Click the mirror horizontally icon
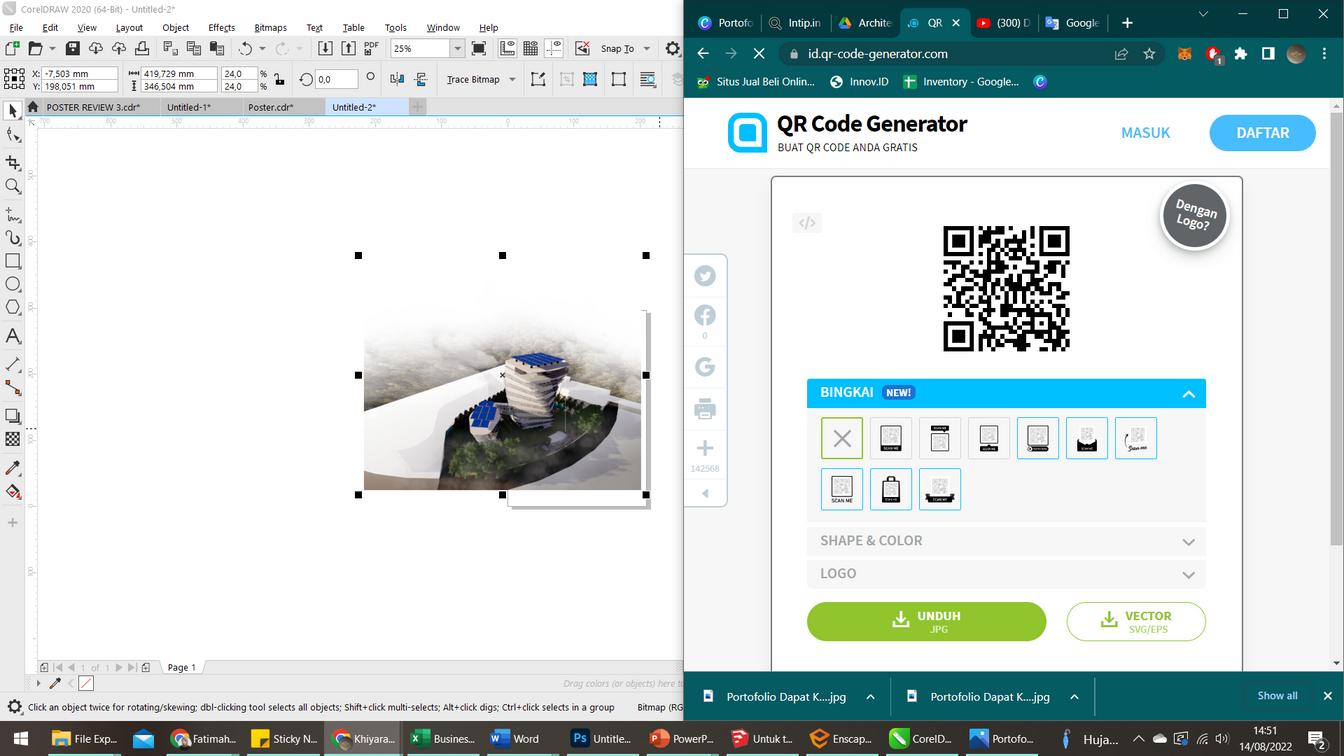1344x756 pixels. [397, 79]
